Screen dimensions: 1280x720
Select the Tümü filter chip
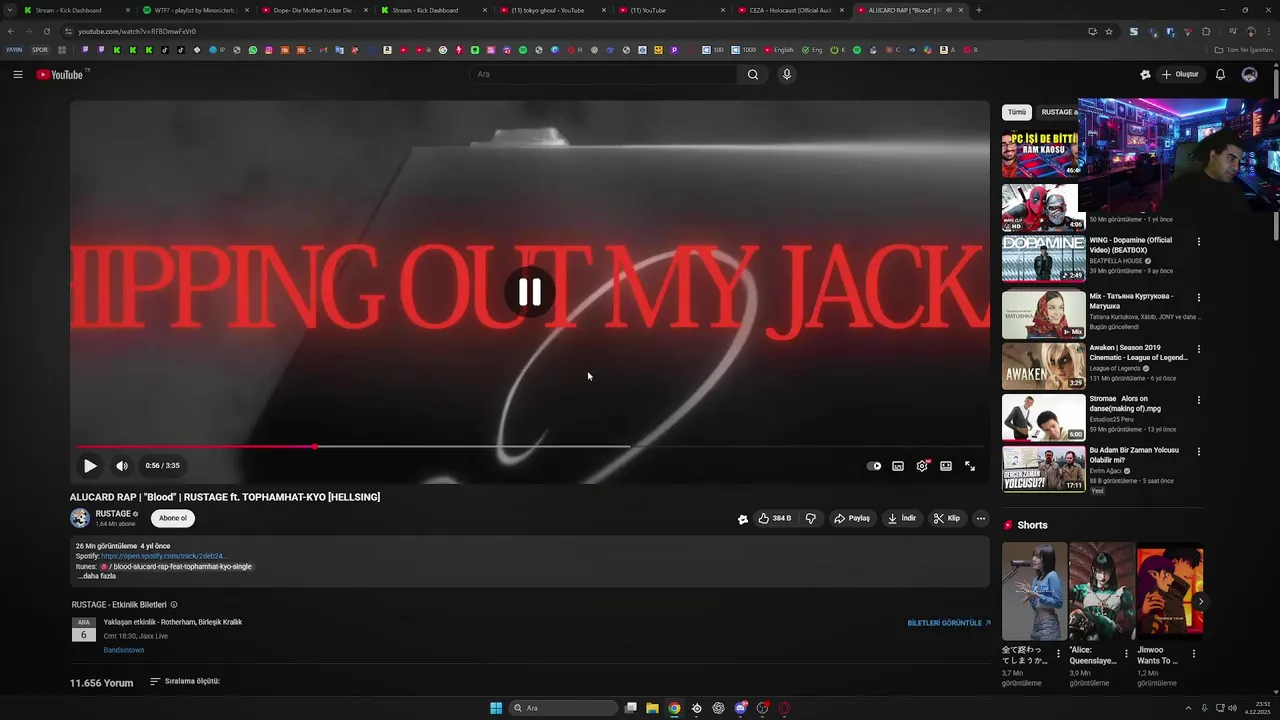tap(1016, 112)
